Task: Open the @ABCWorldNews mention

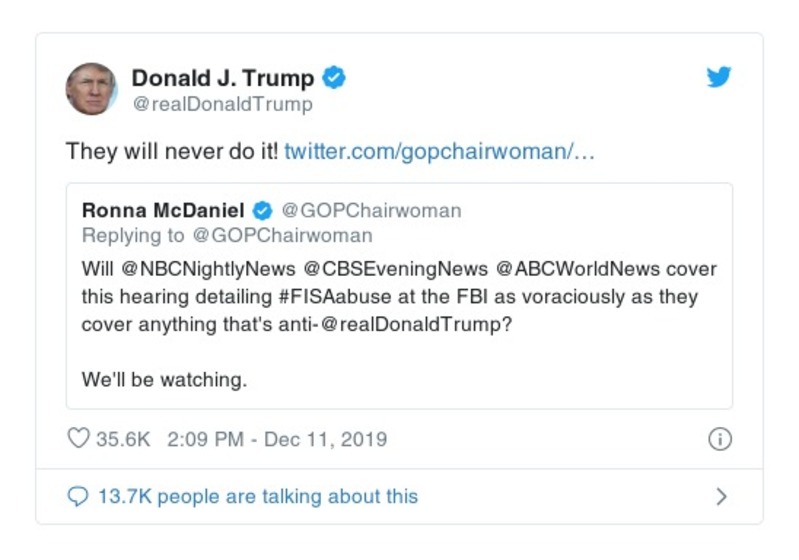Action: (x=574, y=270)
